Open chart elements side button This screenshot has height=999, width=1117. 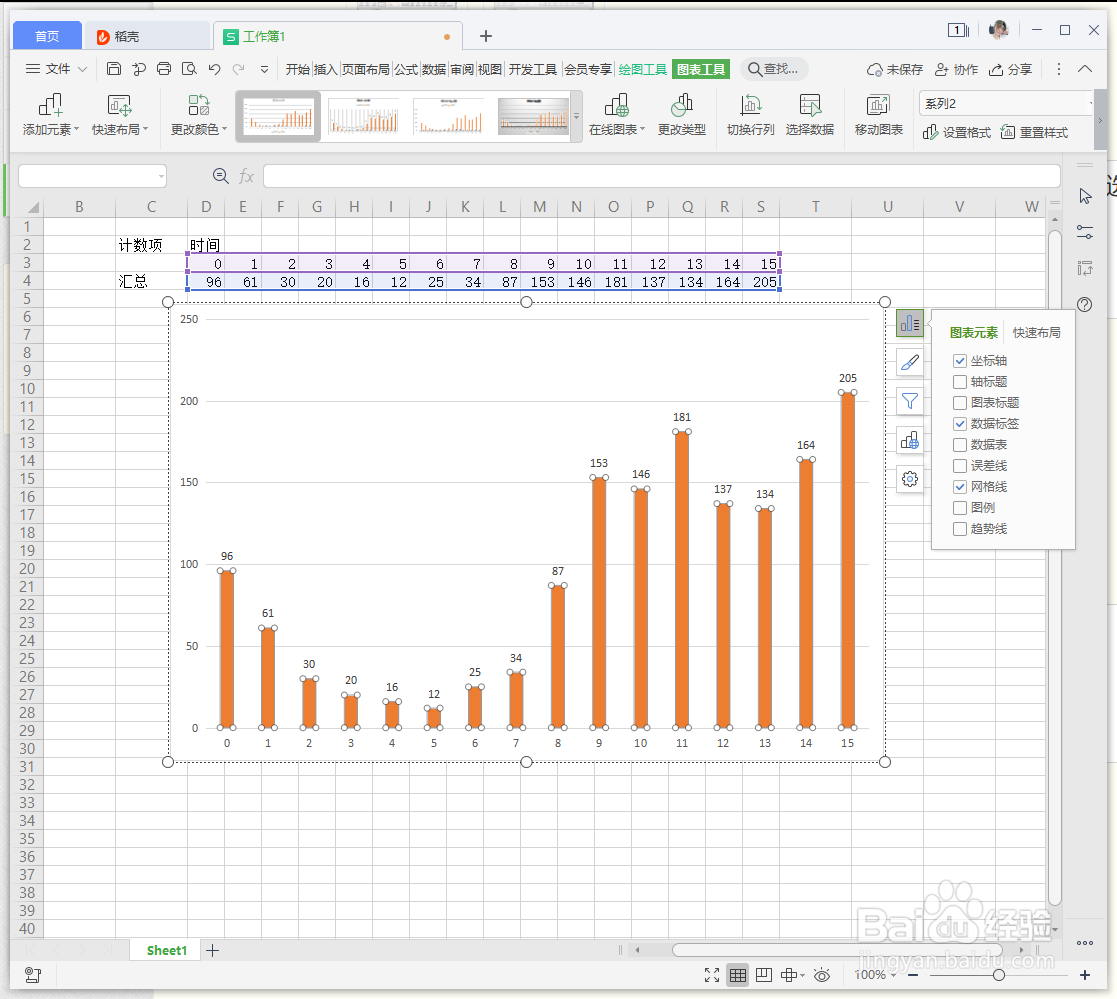[910, 324]
